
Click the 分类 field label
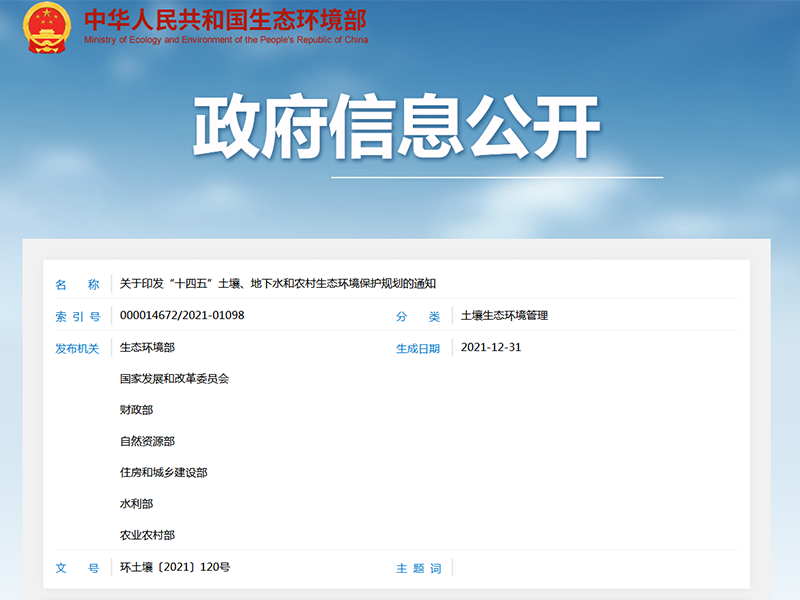click(411, 317)
